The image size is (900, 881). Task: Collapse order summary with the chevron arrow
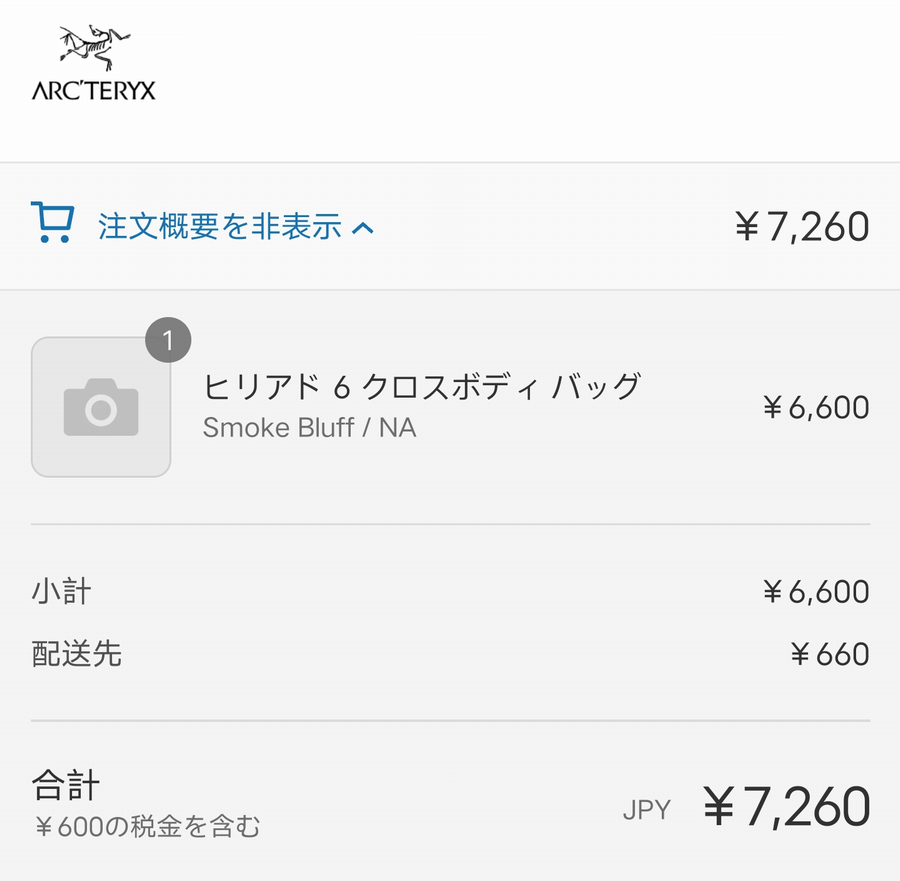pyautogui.click(x=363, y=228)
